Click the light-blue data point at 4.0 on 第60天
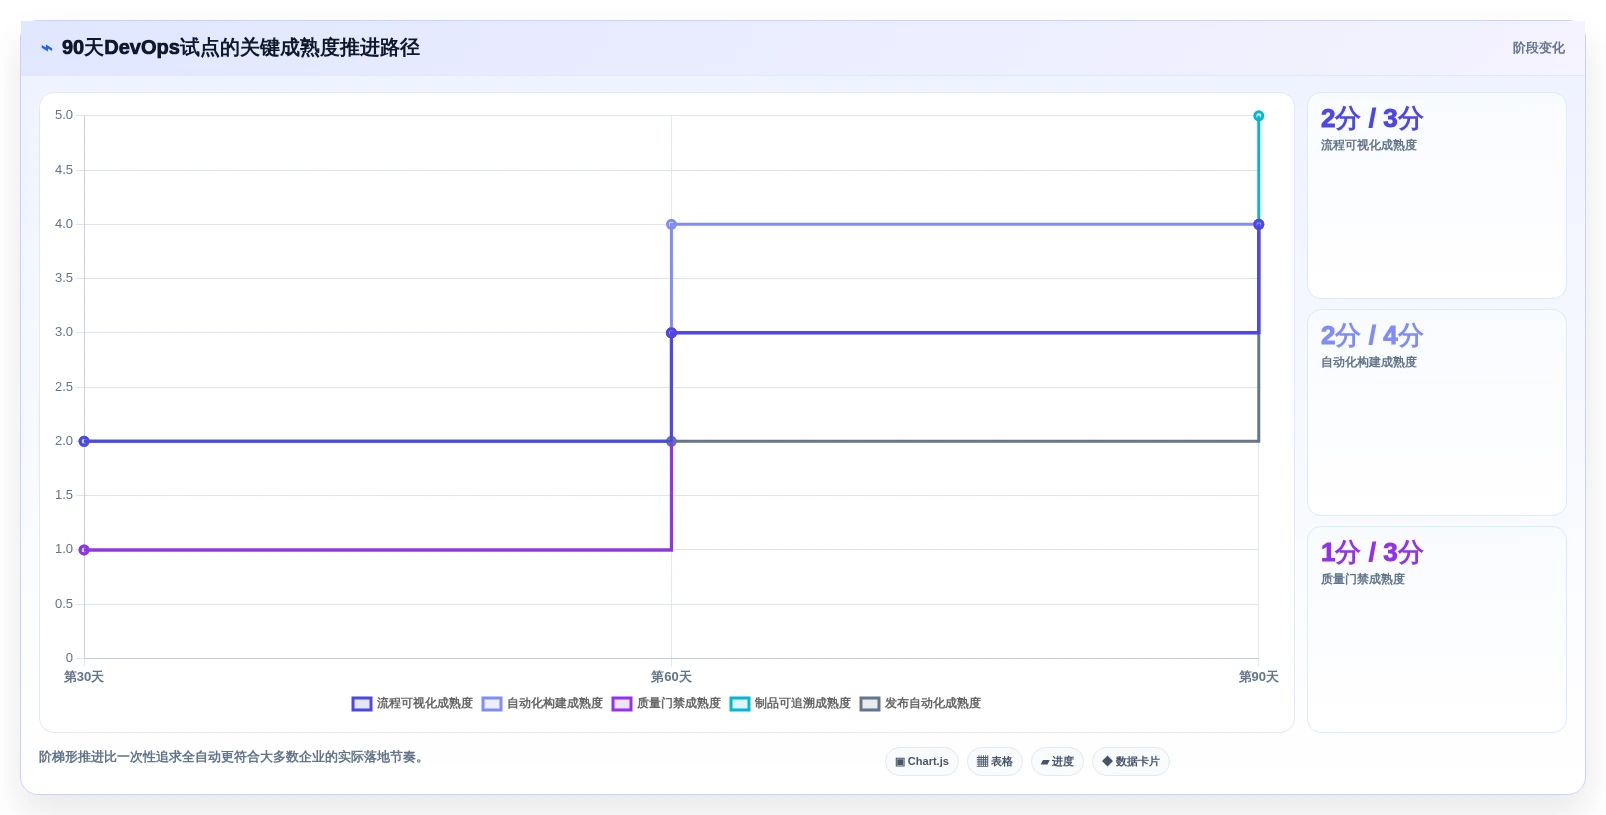The width and height of the screenshot is (1606, 815). click(x=671, y=225)
